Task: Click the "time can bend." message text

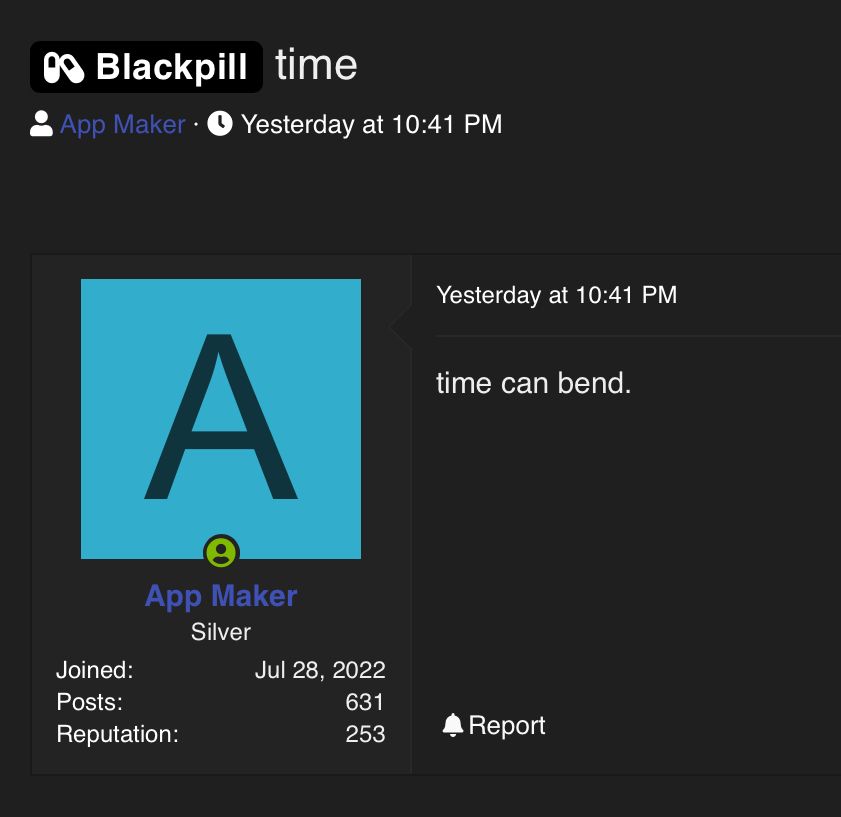Action: (x=534, y=383)
